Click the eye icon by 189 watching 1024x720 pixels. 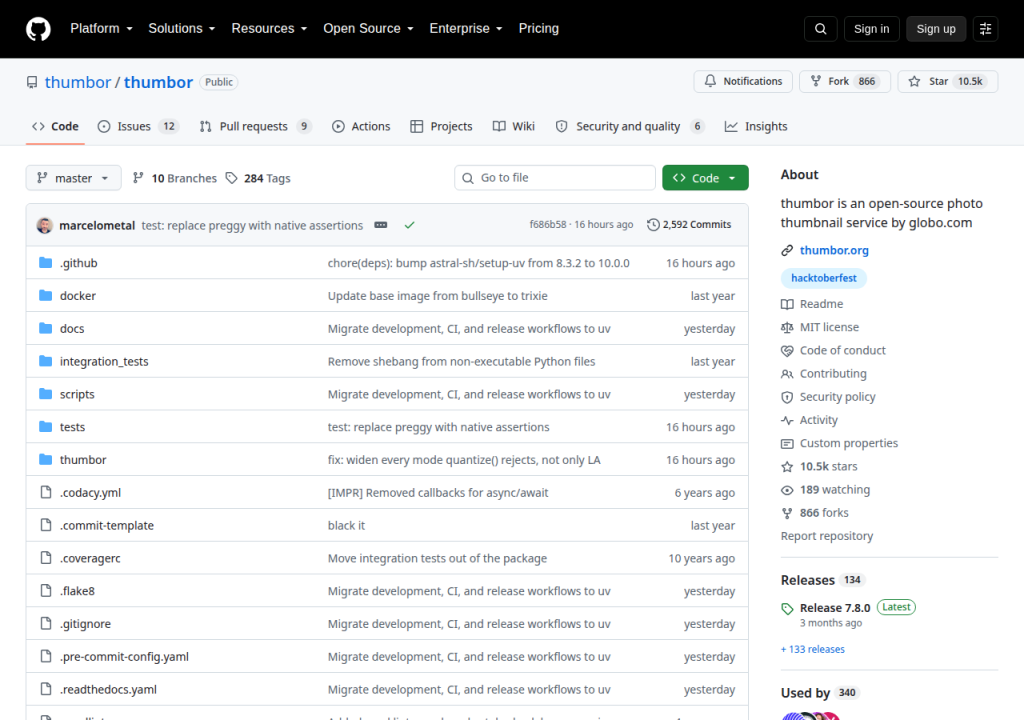(787, 489)
